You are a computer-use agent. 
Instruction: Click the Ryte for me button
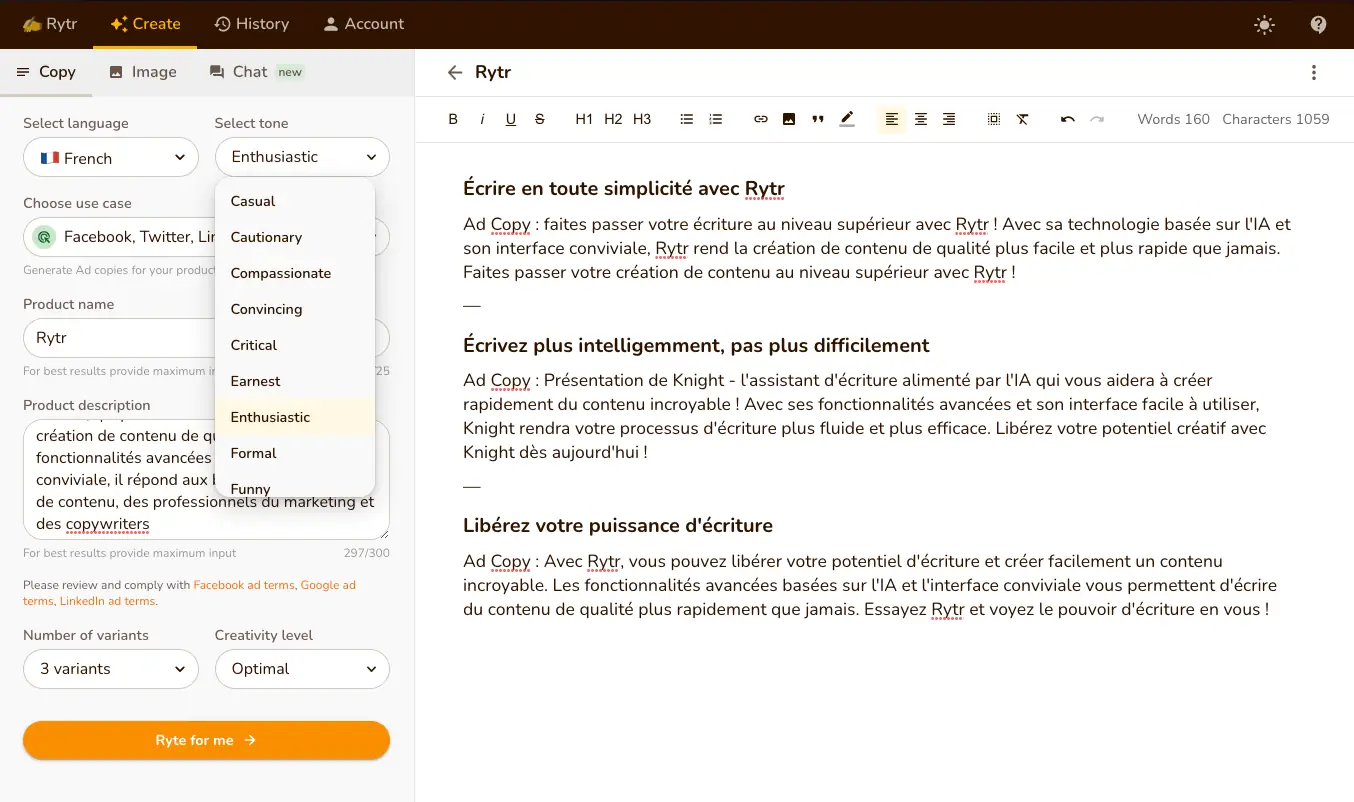click(x=206, y=740)
